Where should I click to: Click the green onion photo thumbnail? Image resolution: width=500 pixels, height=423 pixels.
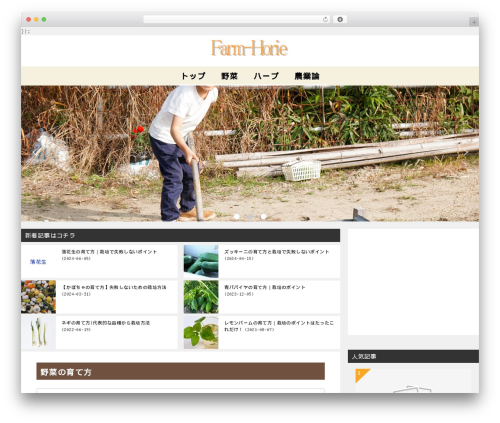[38, 332]
